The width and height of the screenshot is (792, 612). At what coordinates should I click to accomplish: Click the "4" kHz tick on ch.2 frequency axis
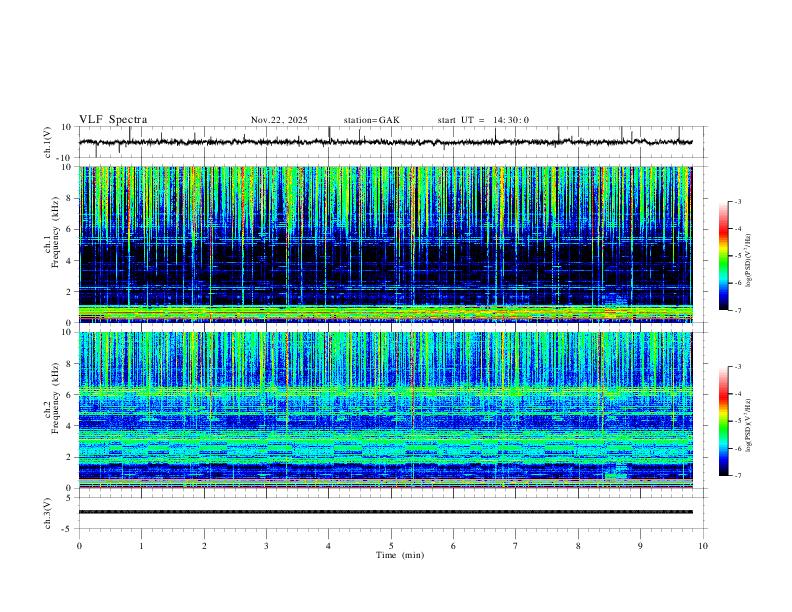point(70,426)
